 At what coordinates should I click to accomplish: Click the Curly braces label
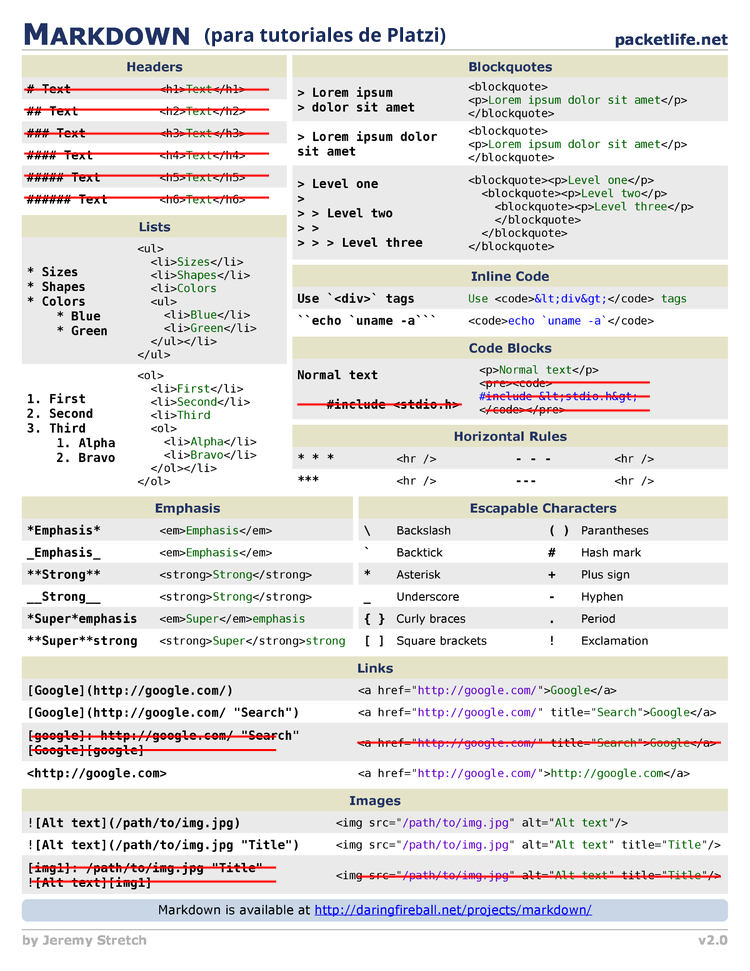point(430,619)
